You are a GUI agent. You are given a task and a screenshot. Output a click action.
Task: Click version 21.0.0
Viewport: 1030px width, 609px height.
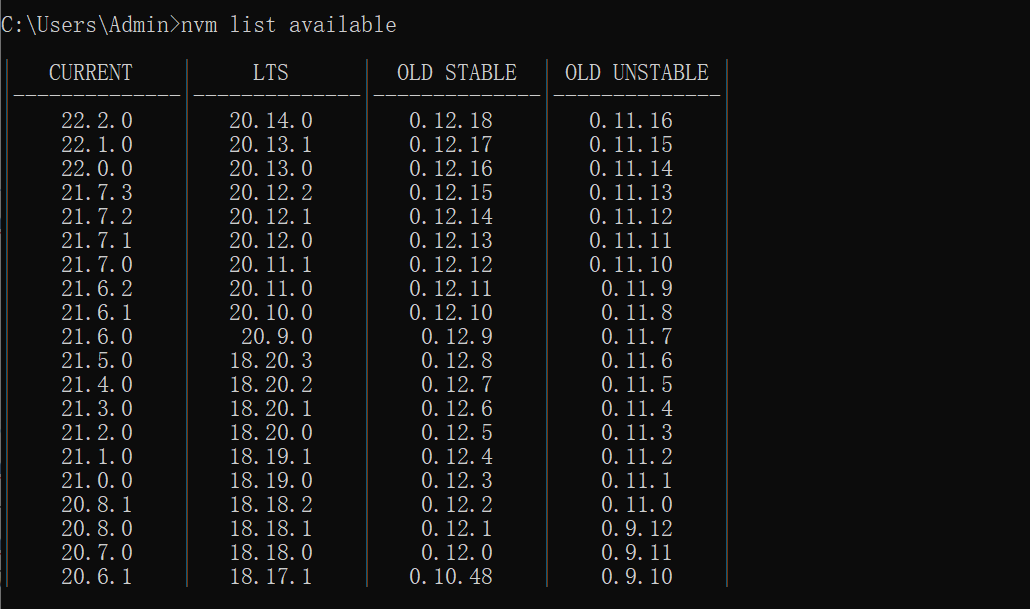pos(97,480)
